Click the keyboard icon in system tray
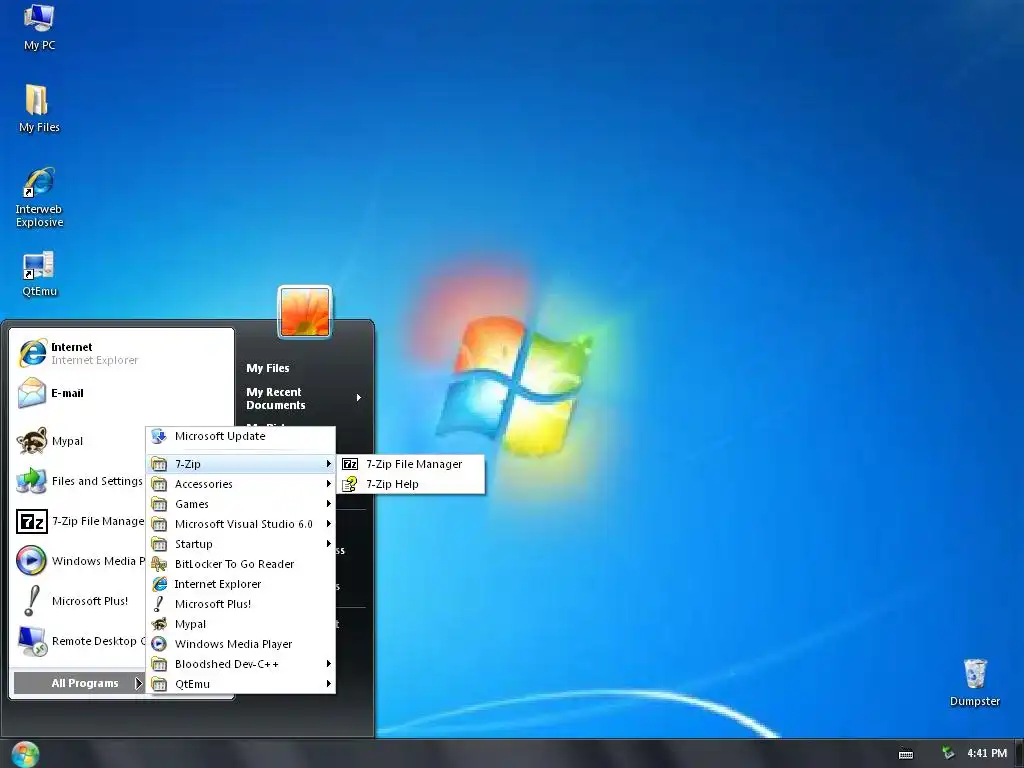 tap(906, 754)
